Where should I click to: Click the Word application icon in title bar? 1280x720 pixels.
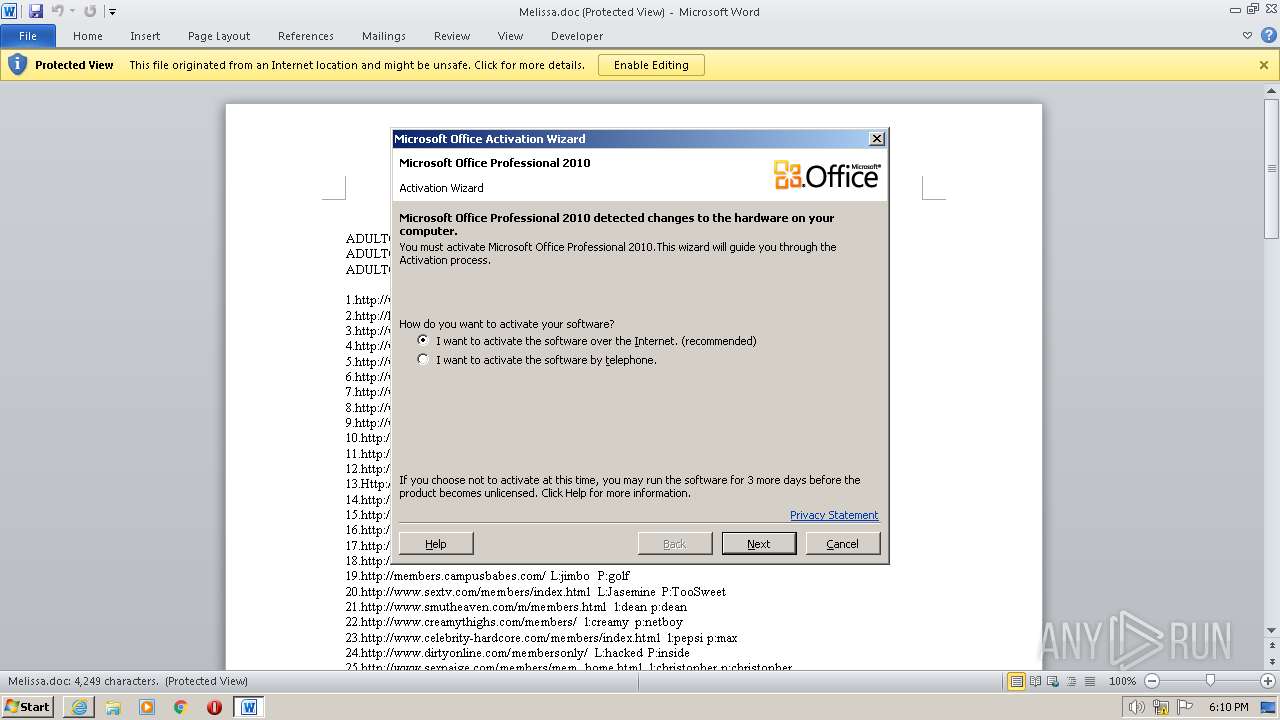[9, 11]
